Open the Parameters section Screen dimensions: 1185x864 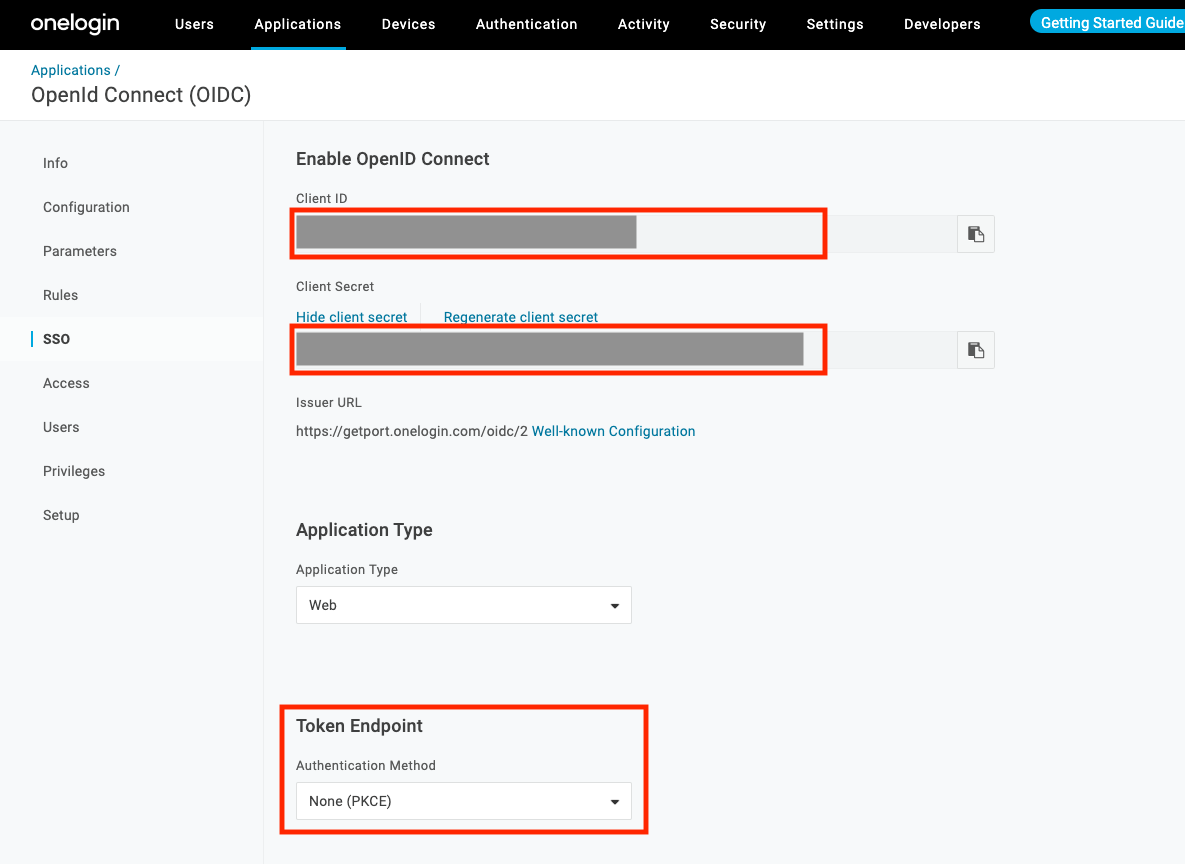point(80,251)
